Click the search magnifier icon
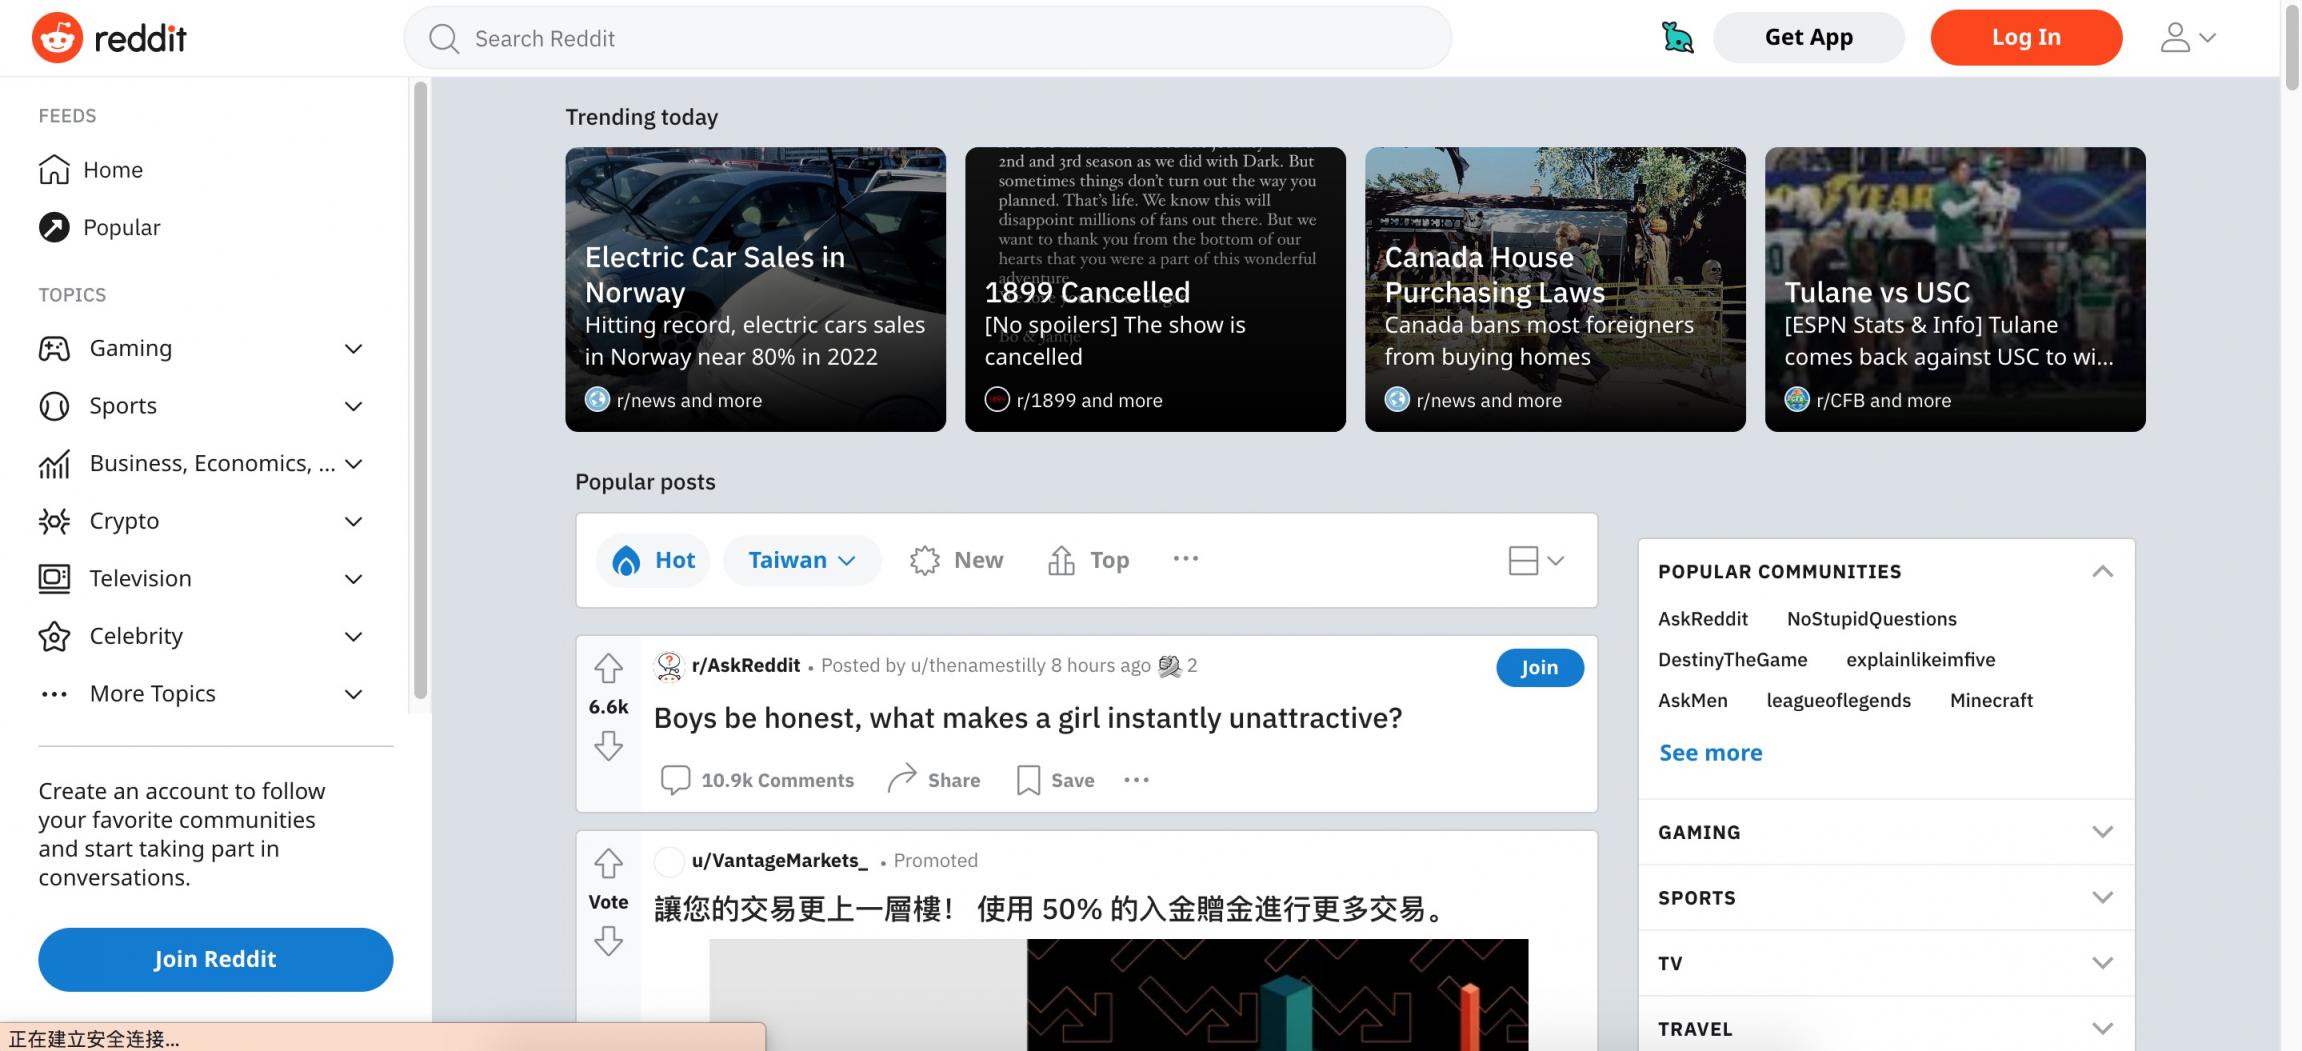2302x1051 pixels. [443, 38]
